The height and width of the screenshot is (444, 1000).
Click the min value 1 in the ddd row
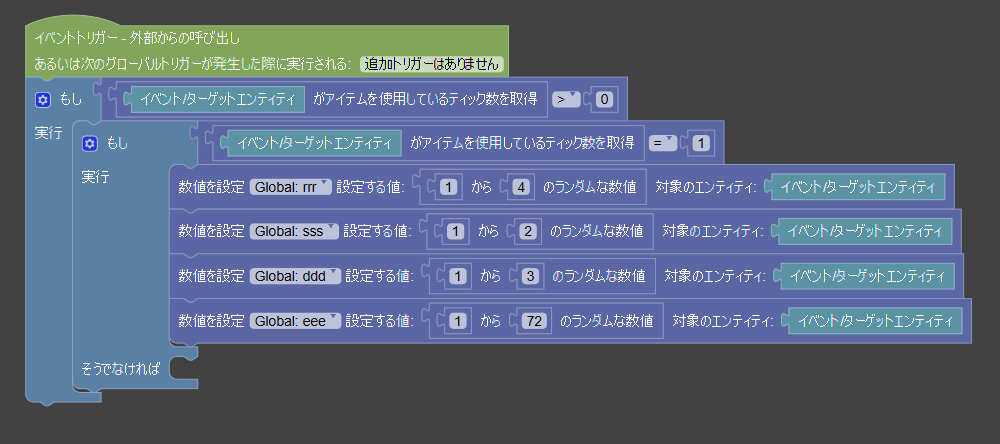[x=458, y=276]
